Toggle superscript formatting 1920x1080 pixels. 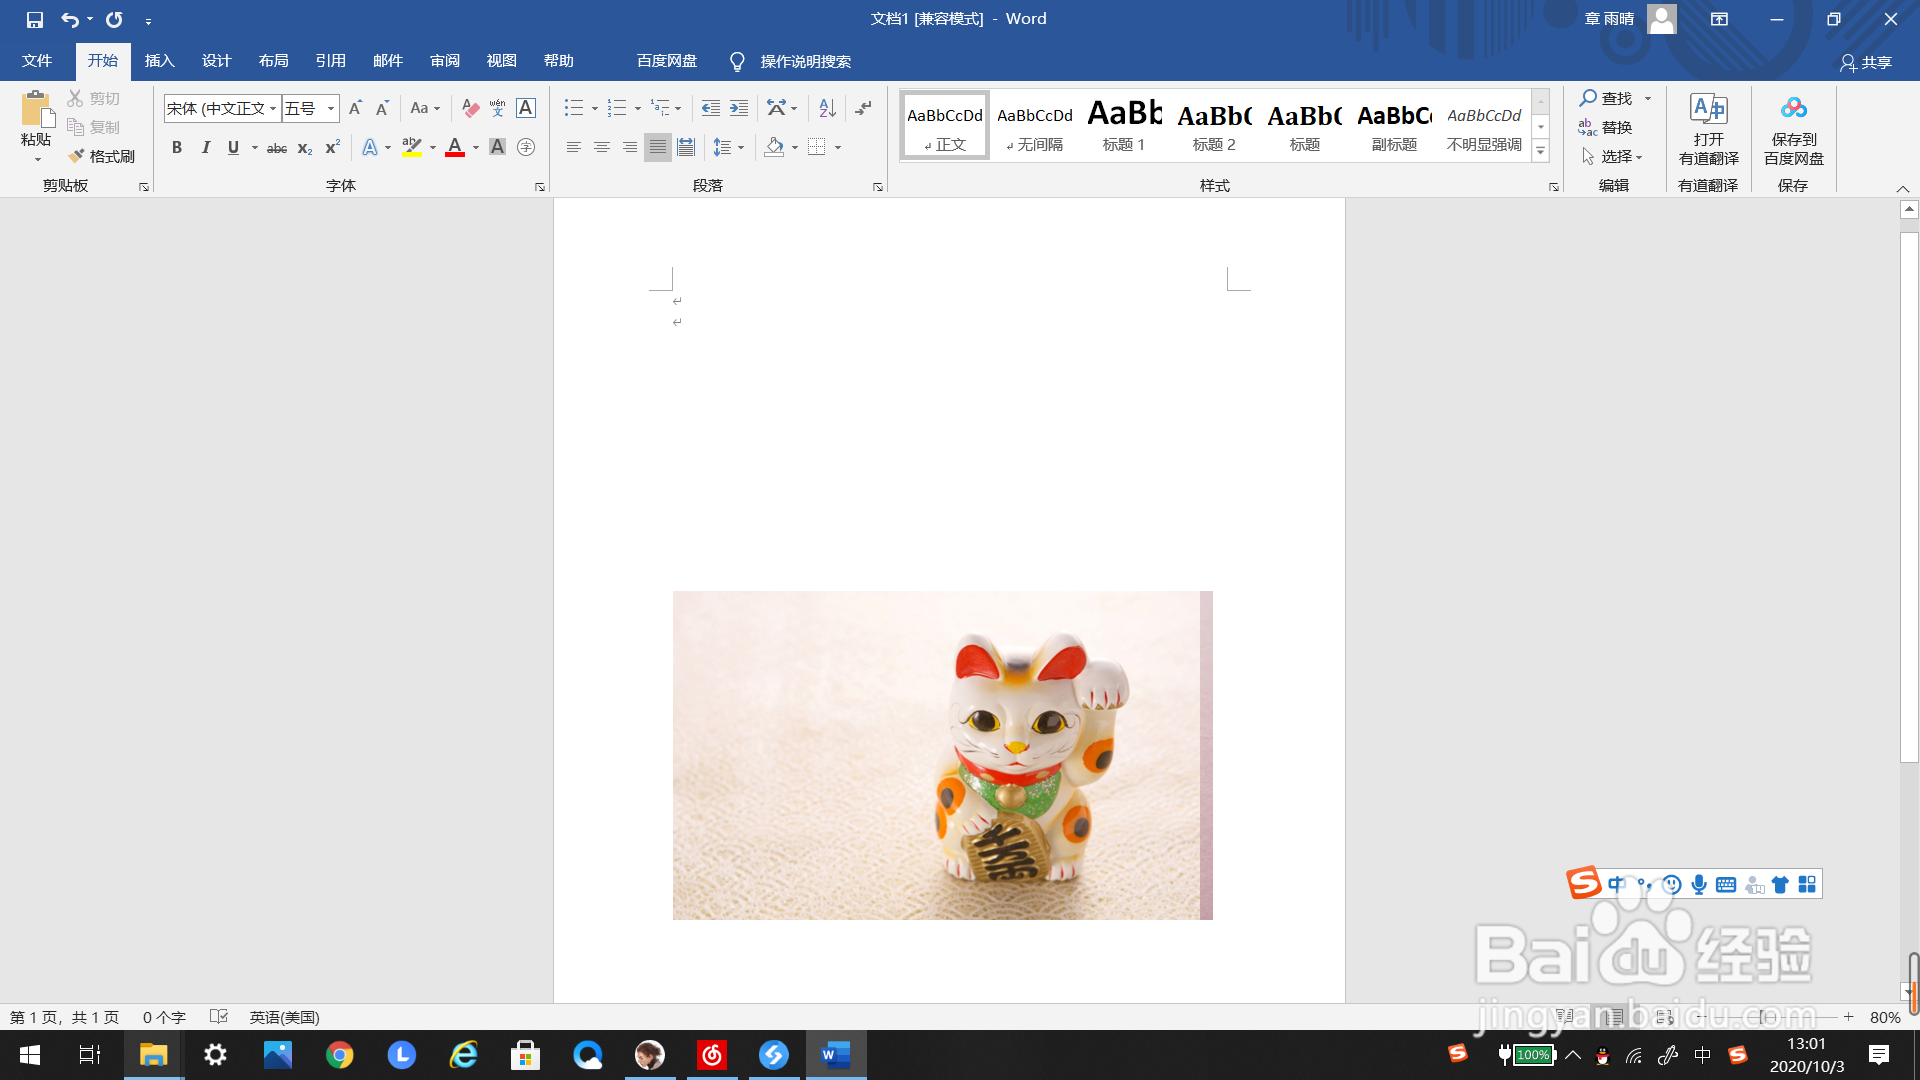tap(333, 148)
